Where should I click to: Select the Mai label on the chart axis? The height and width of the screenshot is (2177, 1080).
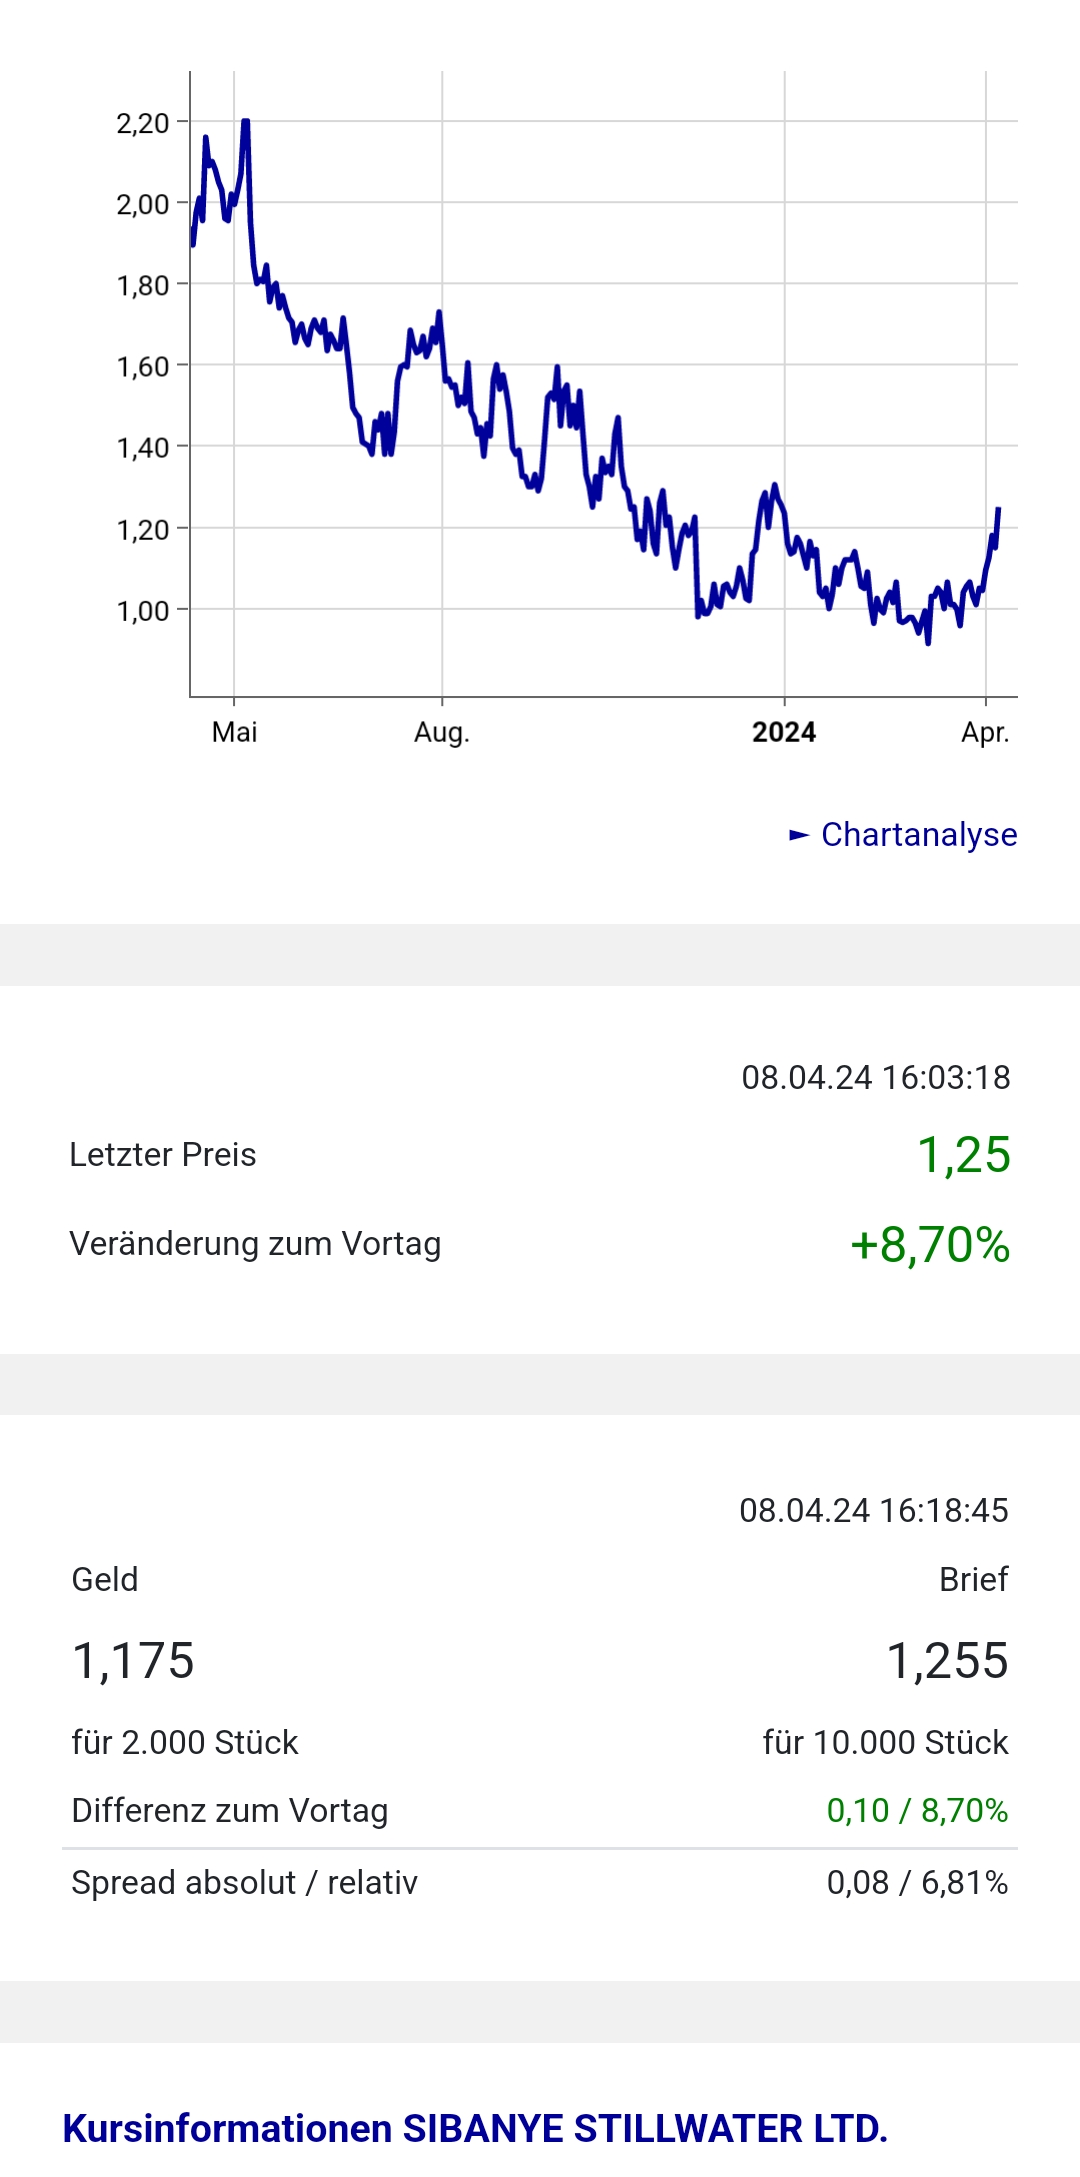tap(234, 732)
